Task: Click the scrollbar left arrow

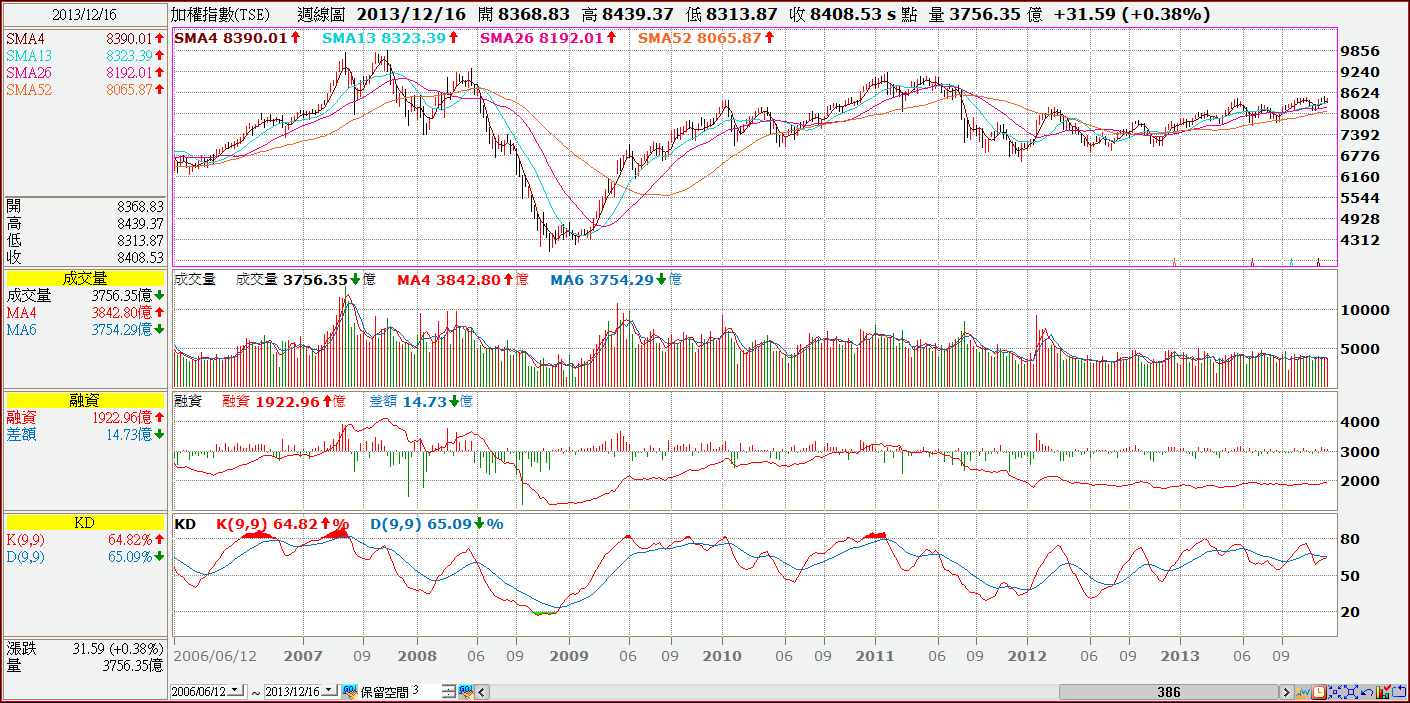Action: point(482,692)
